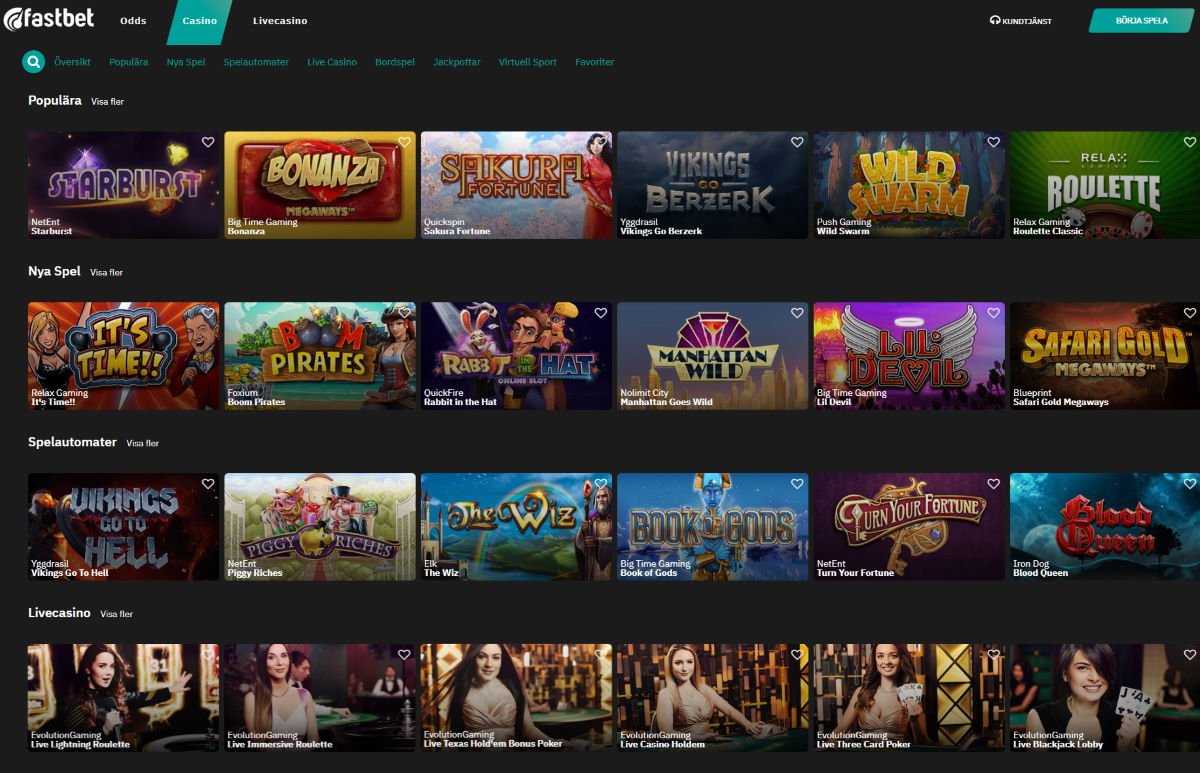Screen dimensions: 1200x773
Task: Toggle the heart on Blood Queen
Action: 1190,484
